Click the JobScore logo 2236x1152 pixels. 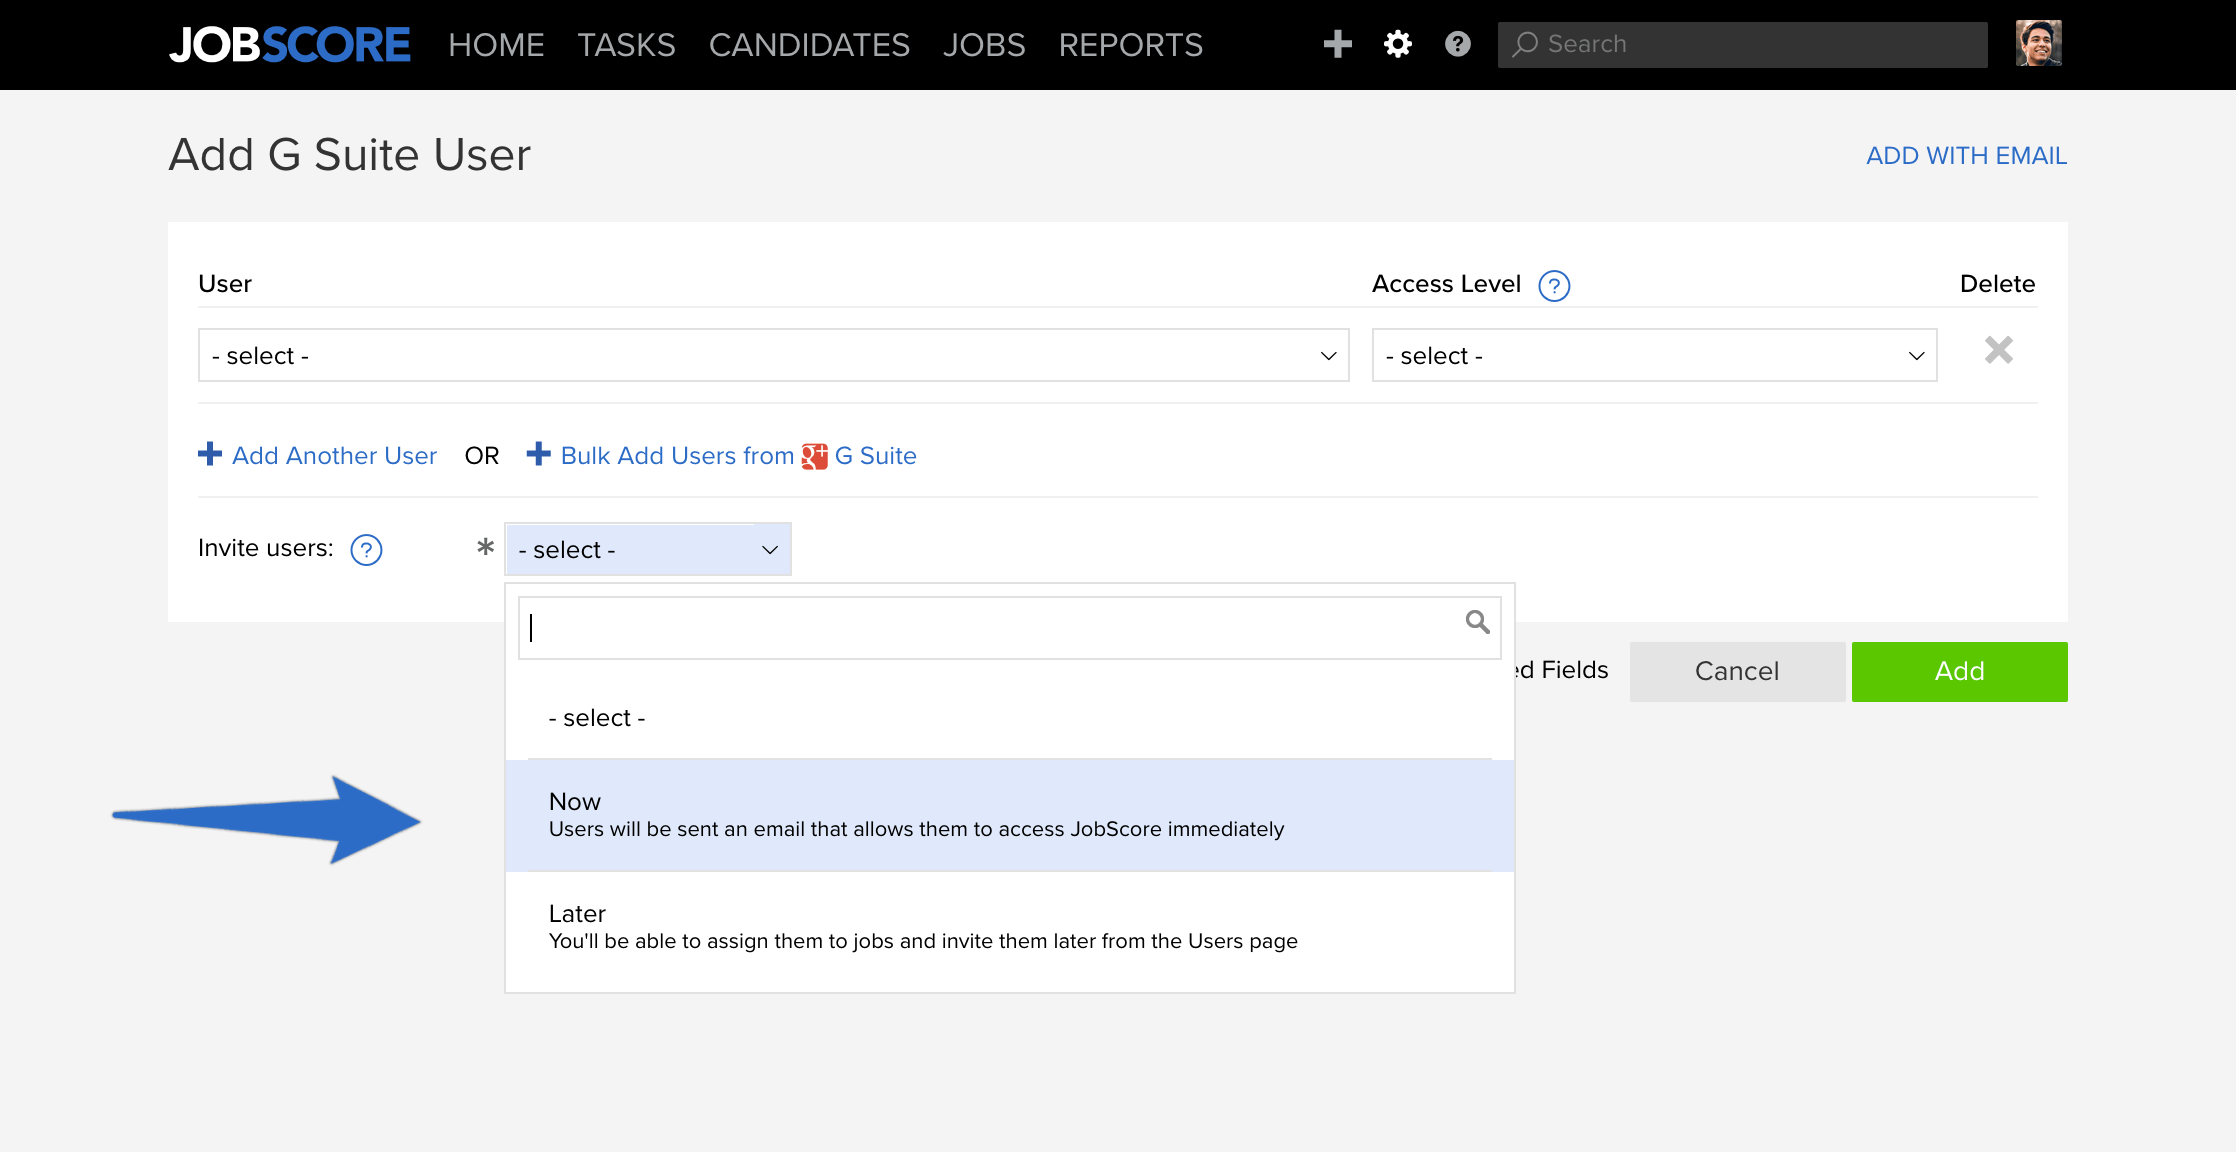290,44
